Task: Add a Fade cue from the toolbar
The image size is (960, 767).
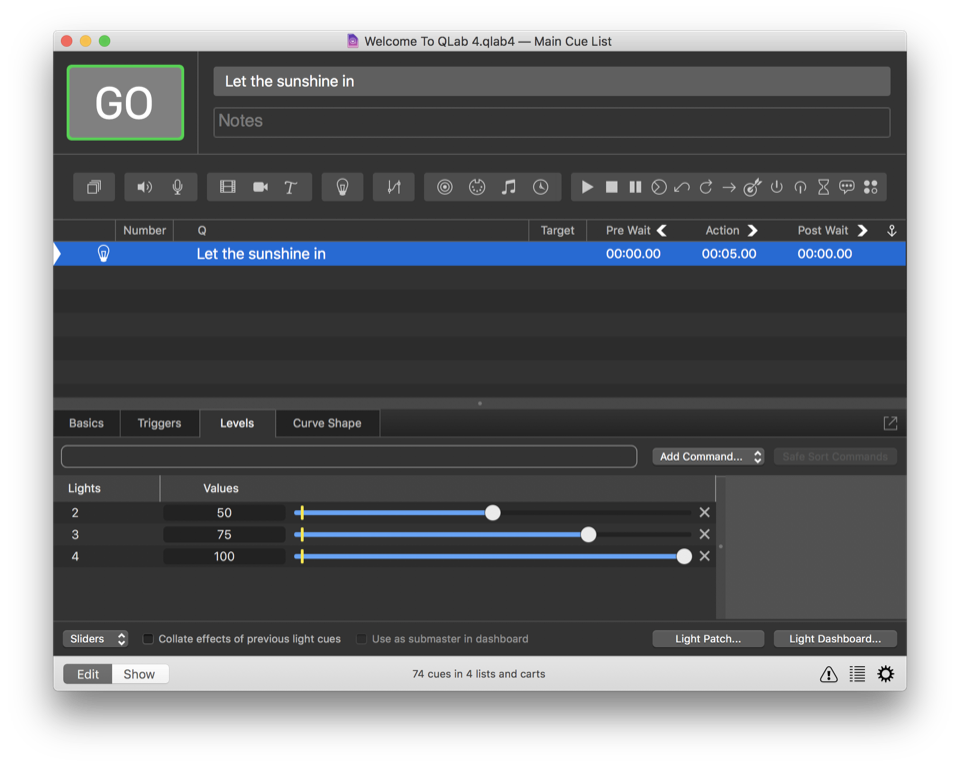Action: [x=394, y=187]
